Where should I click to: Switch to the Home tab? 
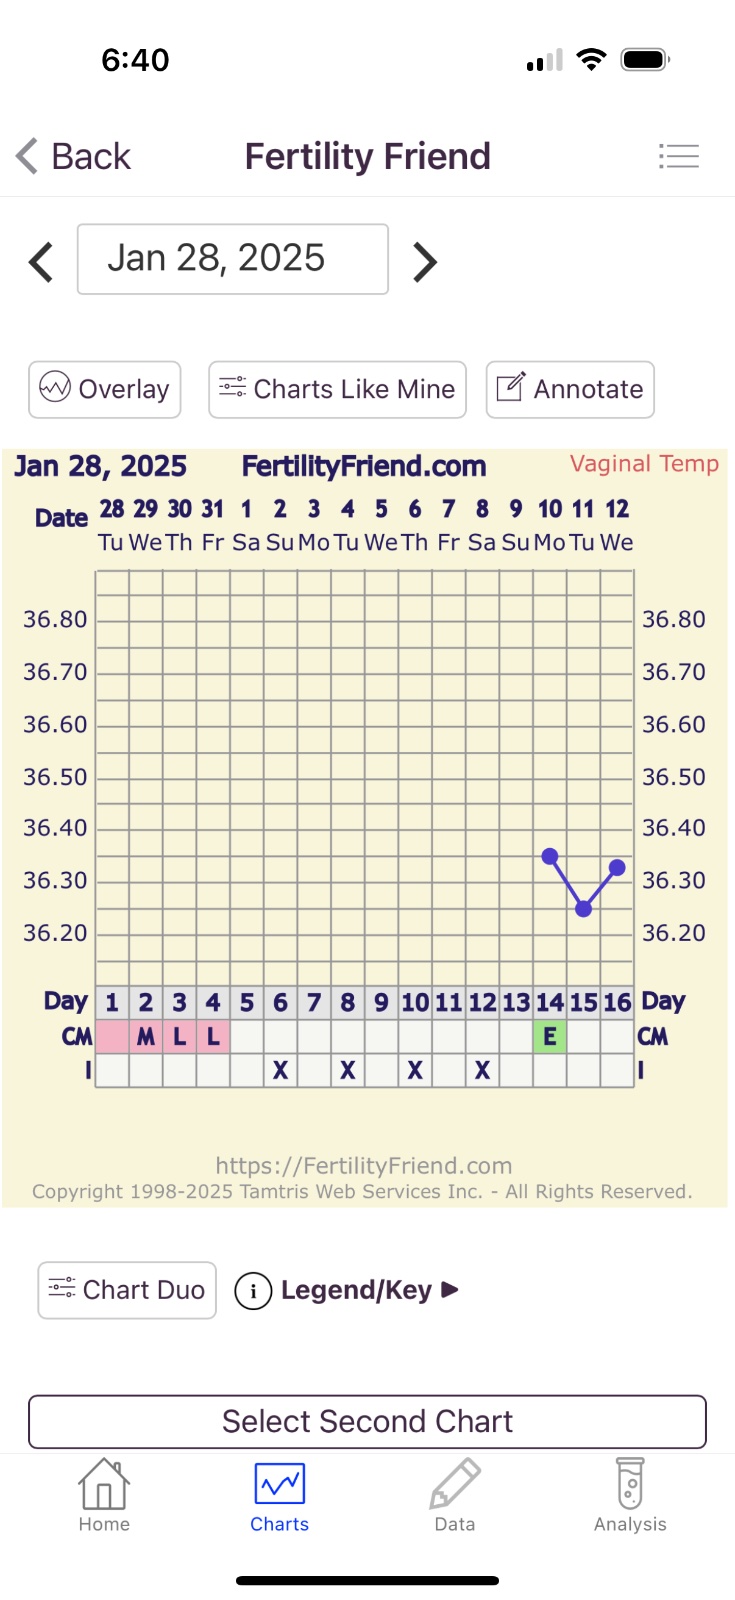(x=104, y=1495)
